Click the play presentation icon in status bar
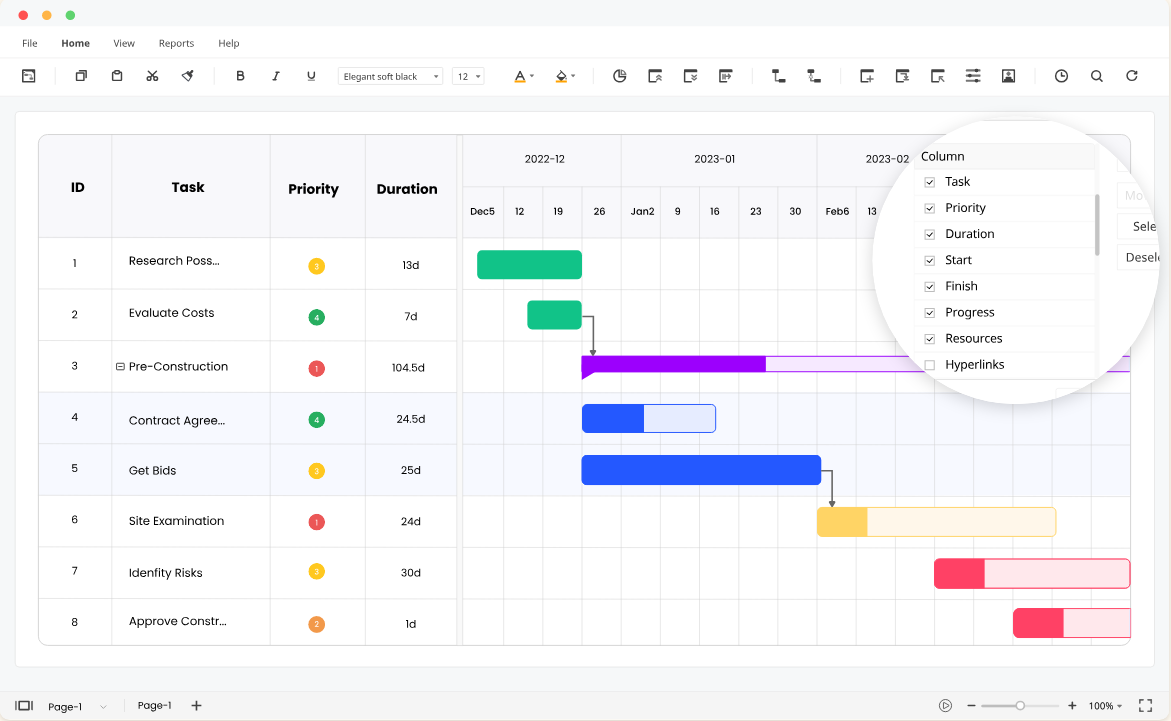 (x=945, y=705)
